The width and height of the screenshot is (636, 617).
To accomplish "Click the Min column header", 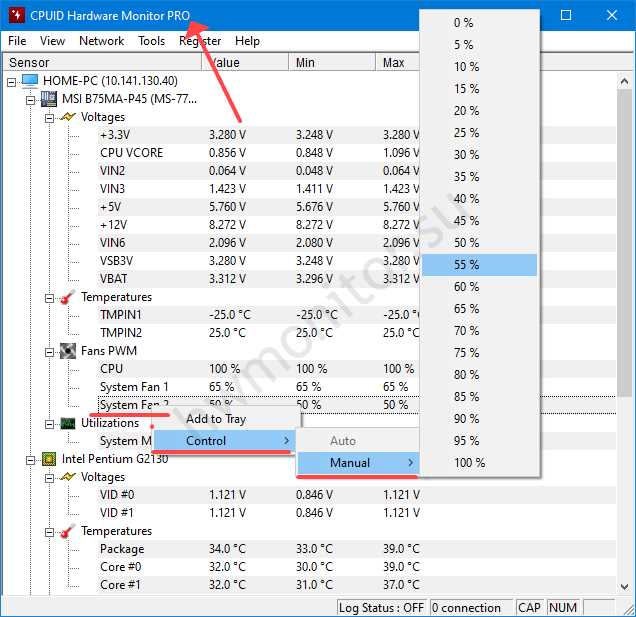I will coord(332,62).
